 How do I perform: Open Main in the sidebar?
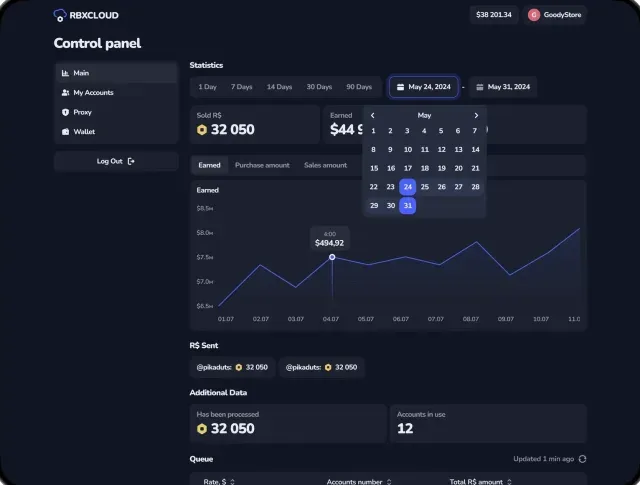[x=116, y=73]
